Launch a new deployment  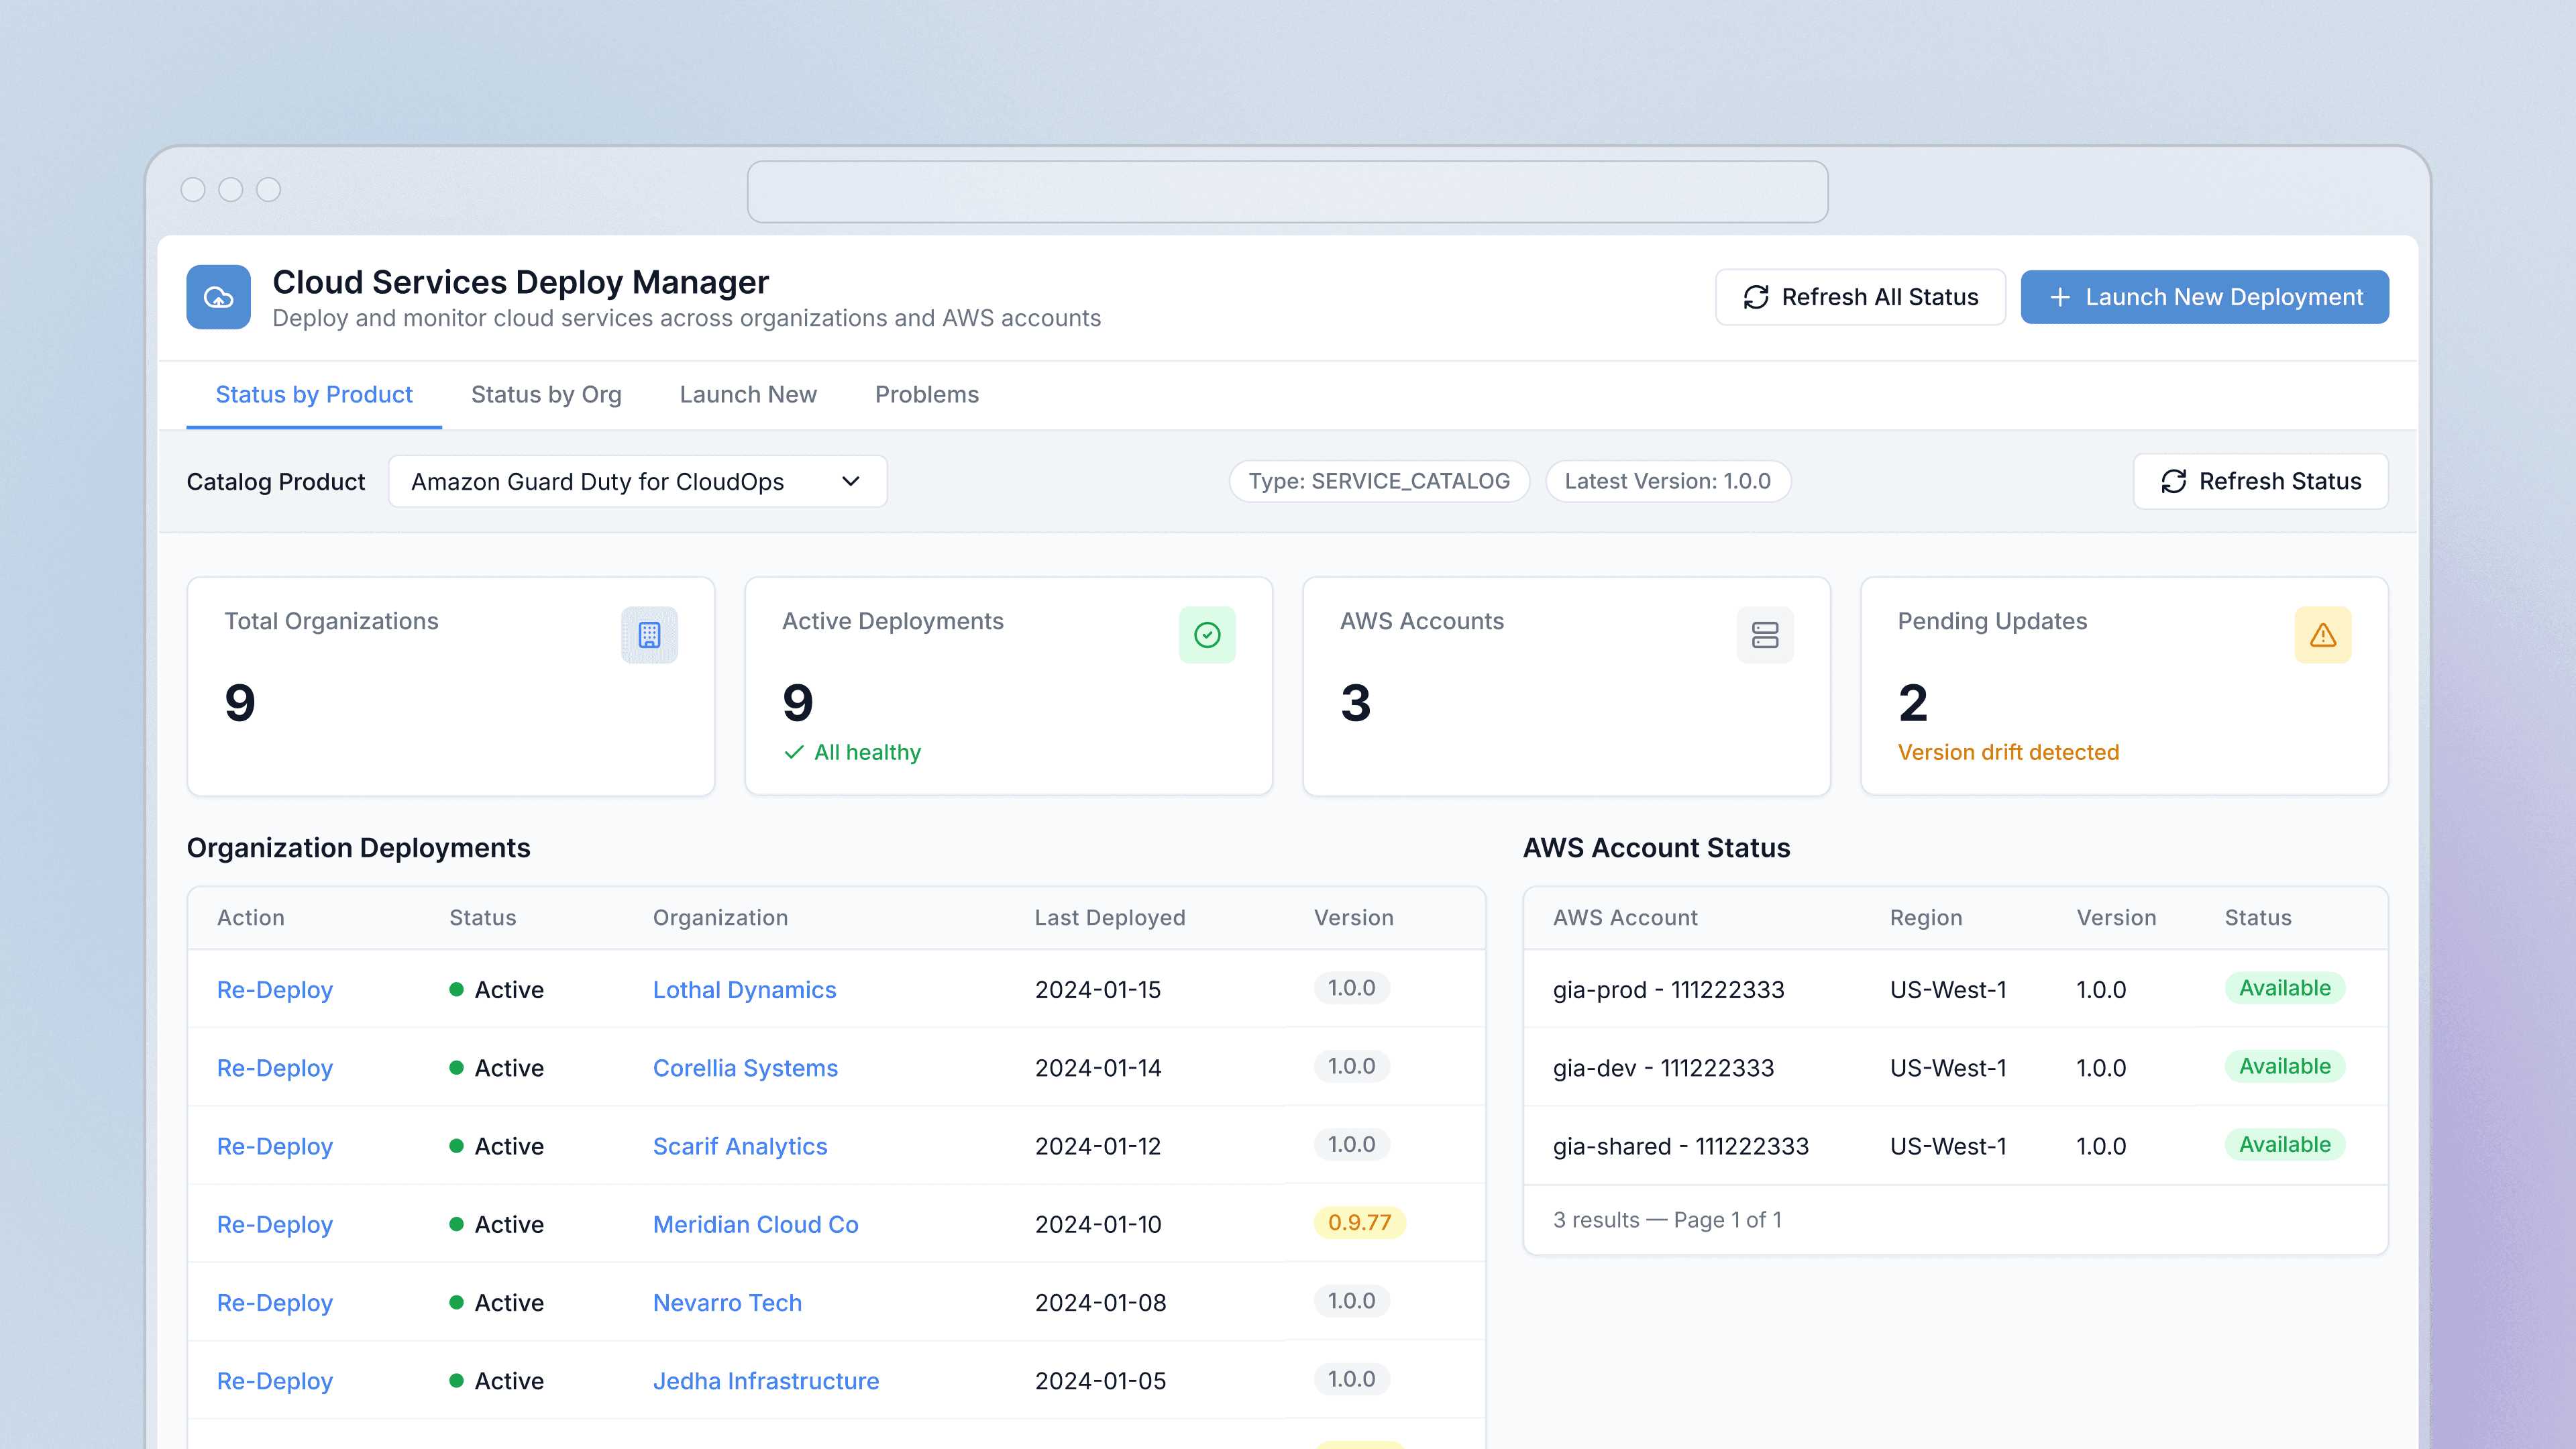[x=2204, y=297]
